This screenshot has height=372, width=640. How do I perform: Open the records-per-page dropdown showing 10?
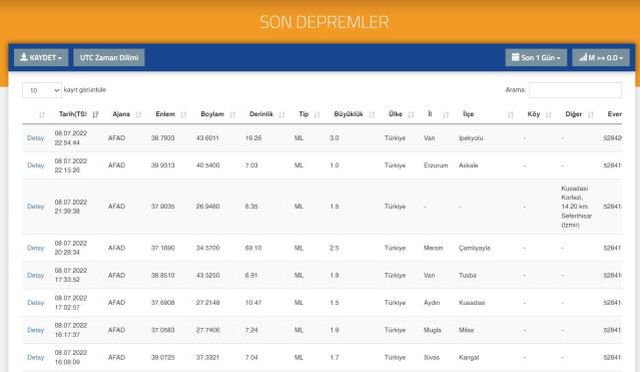tap(42, 90)
